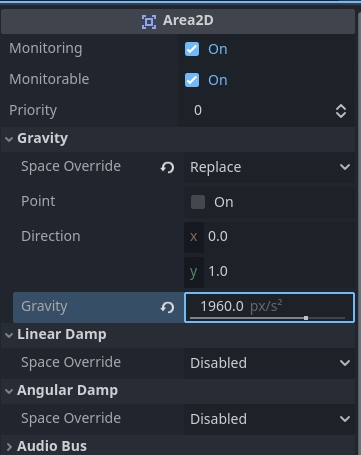The width and height of the screenshot is (361, 455).
Task: Reset Space Override with revert arrow icon
Action: coord(167,167)
